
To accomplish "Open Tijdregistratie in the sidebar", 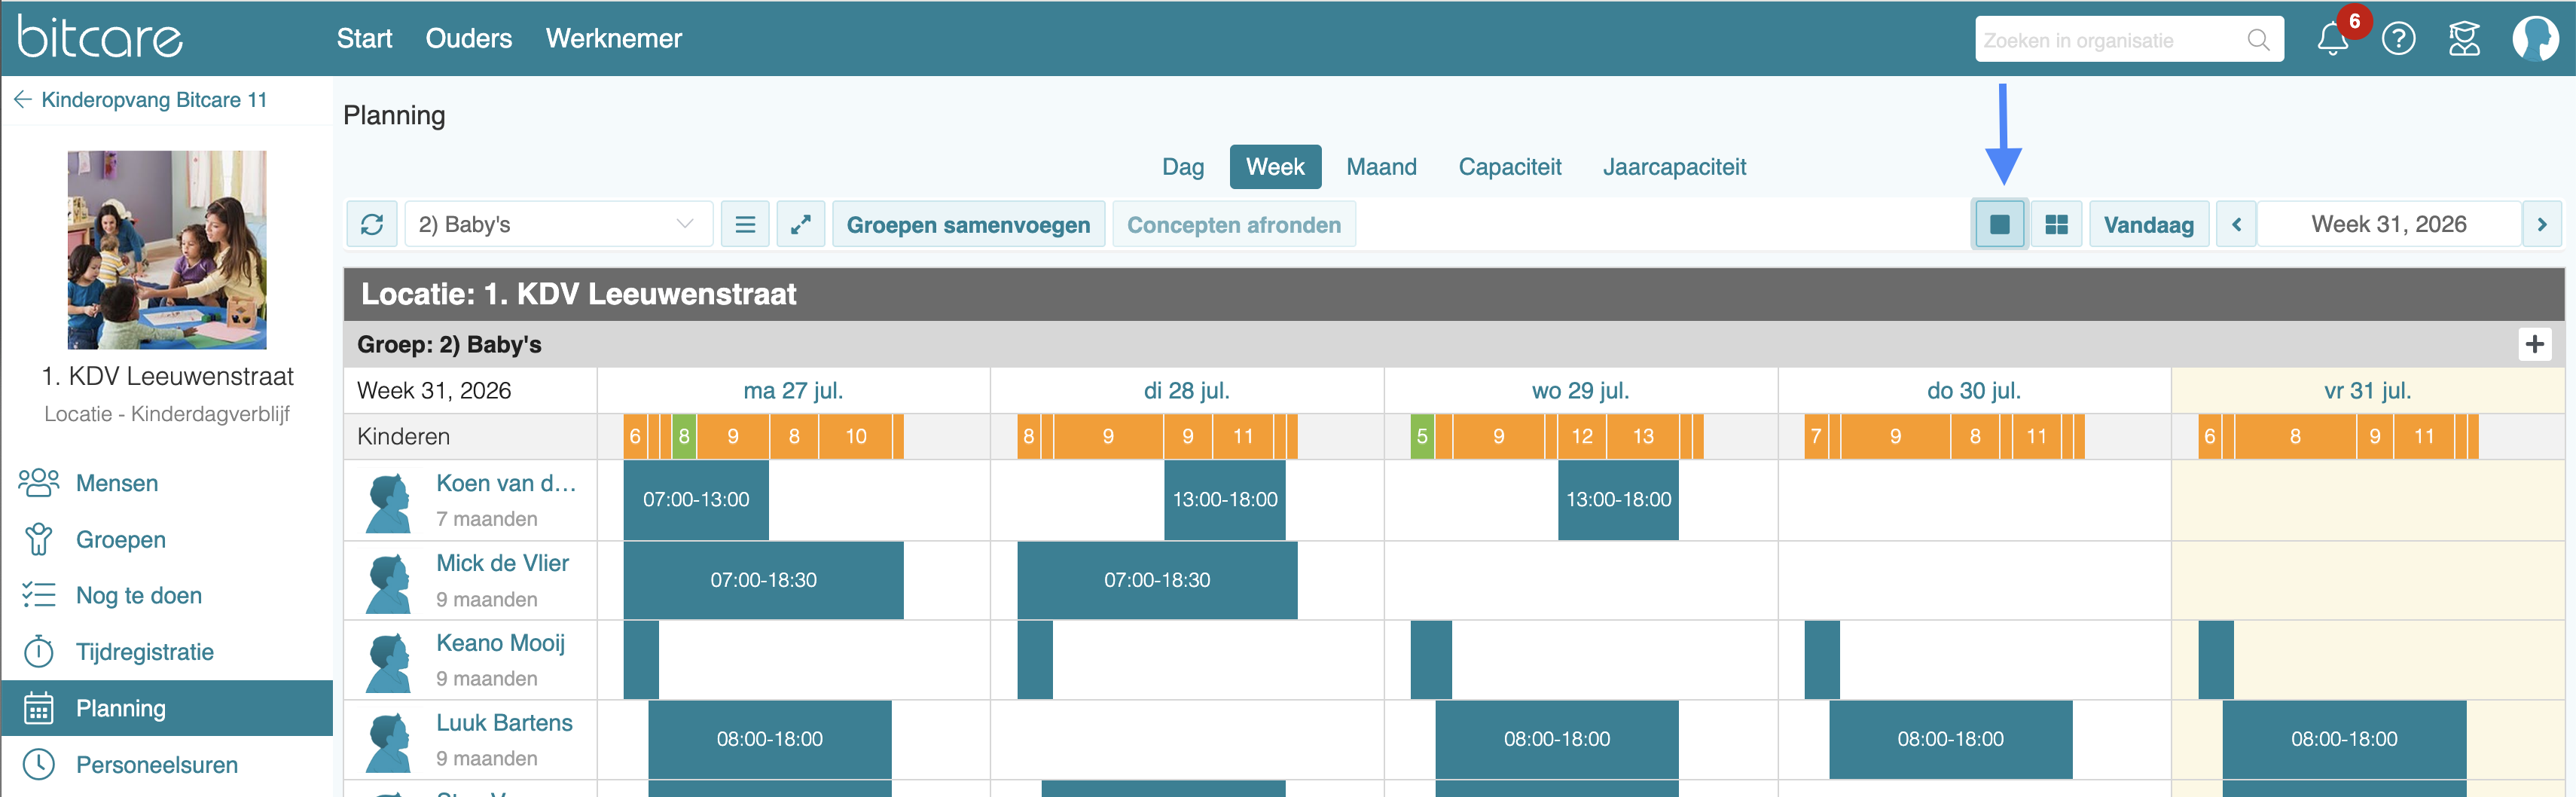I will [145, 652].
